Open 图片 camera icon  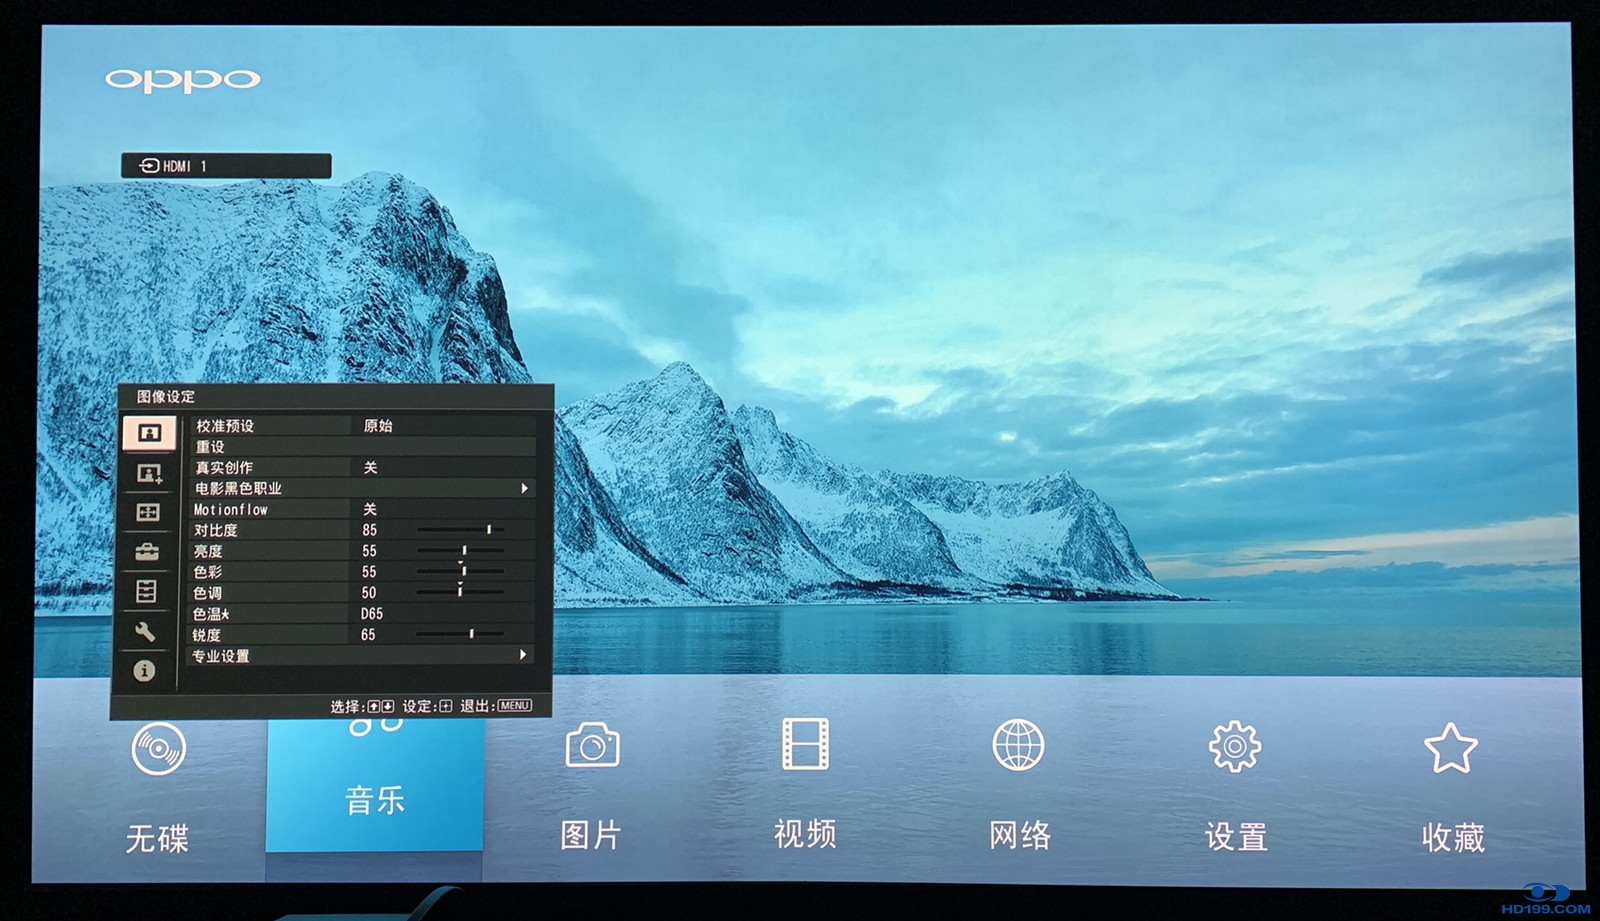click(592, 746)
